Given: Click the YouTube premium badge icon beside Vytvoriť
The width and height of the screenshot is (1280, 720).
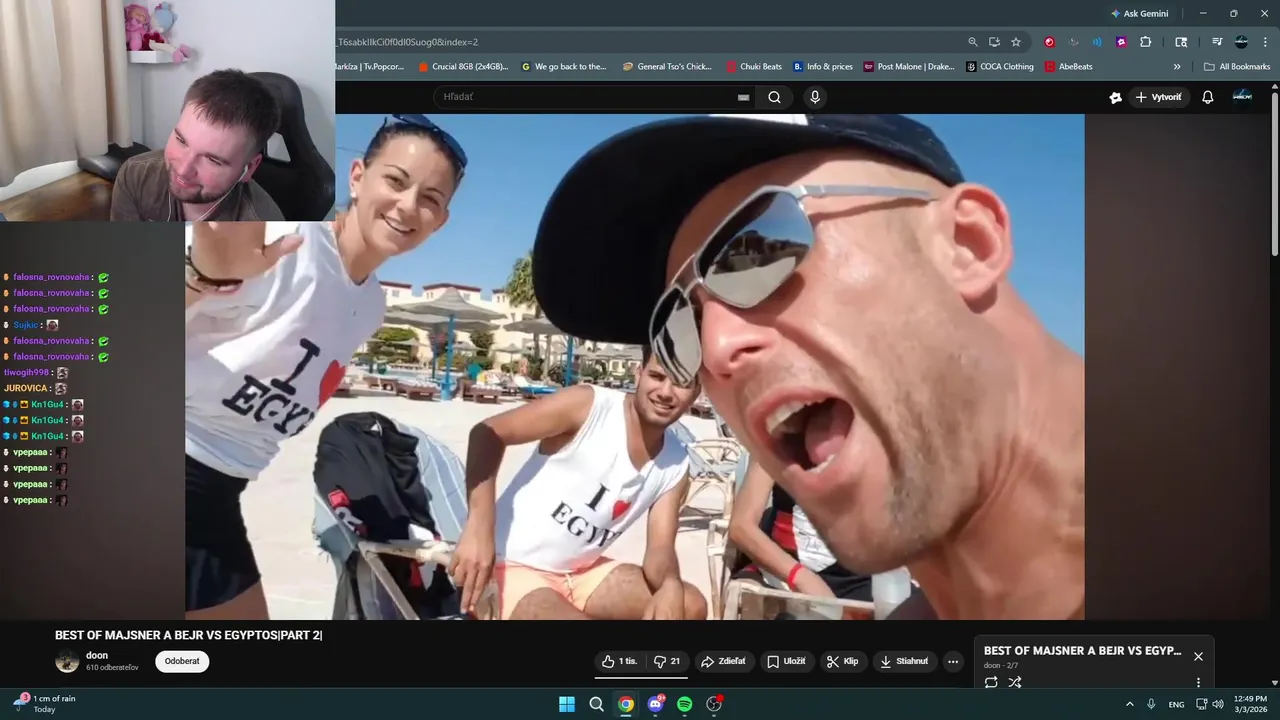Looking at the screenshot, I should click(1115, 97).
